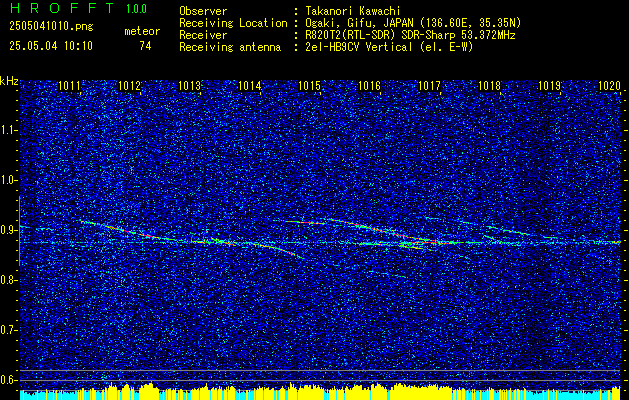Click the version number 1.0.0
Screen dimensions: 629x400
click(x=136, y=9)
